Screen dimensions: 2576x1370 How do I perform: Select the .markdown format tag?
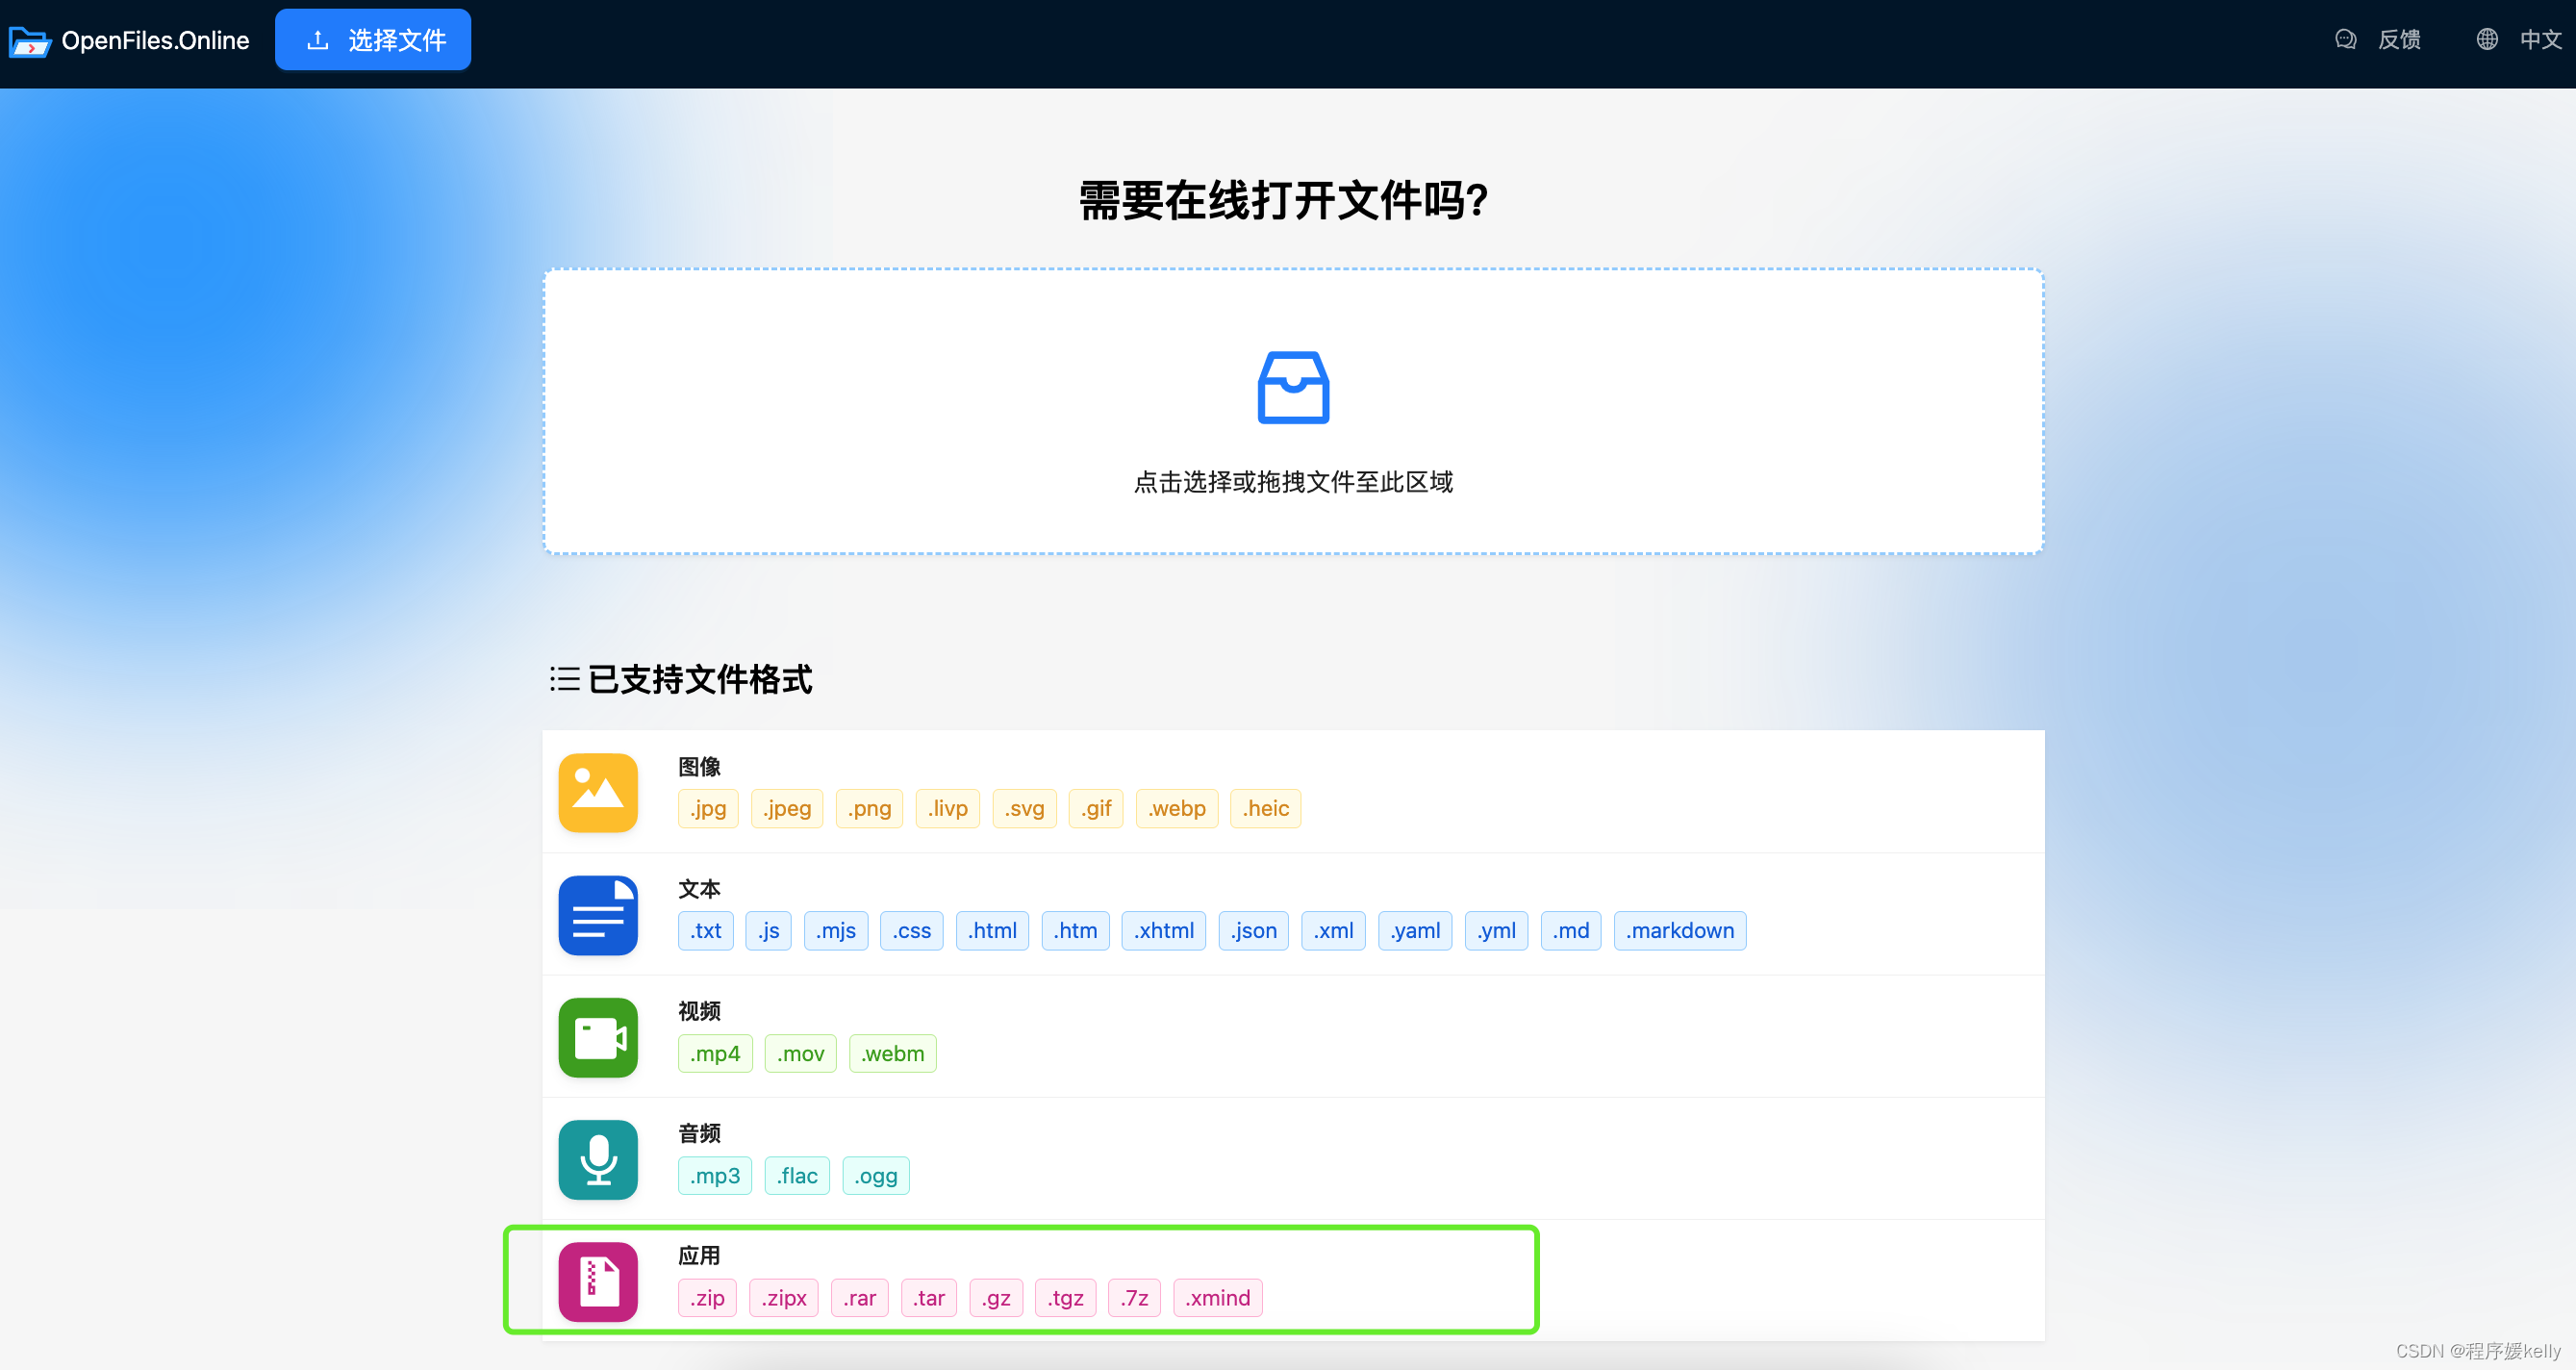[x=1679, y=930]
